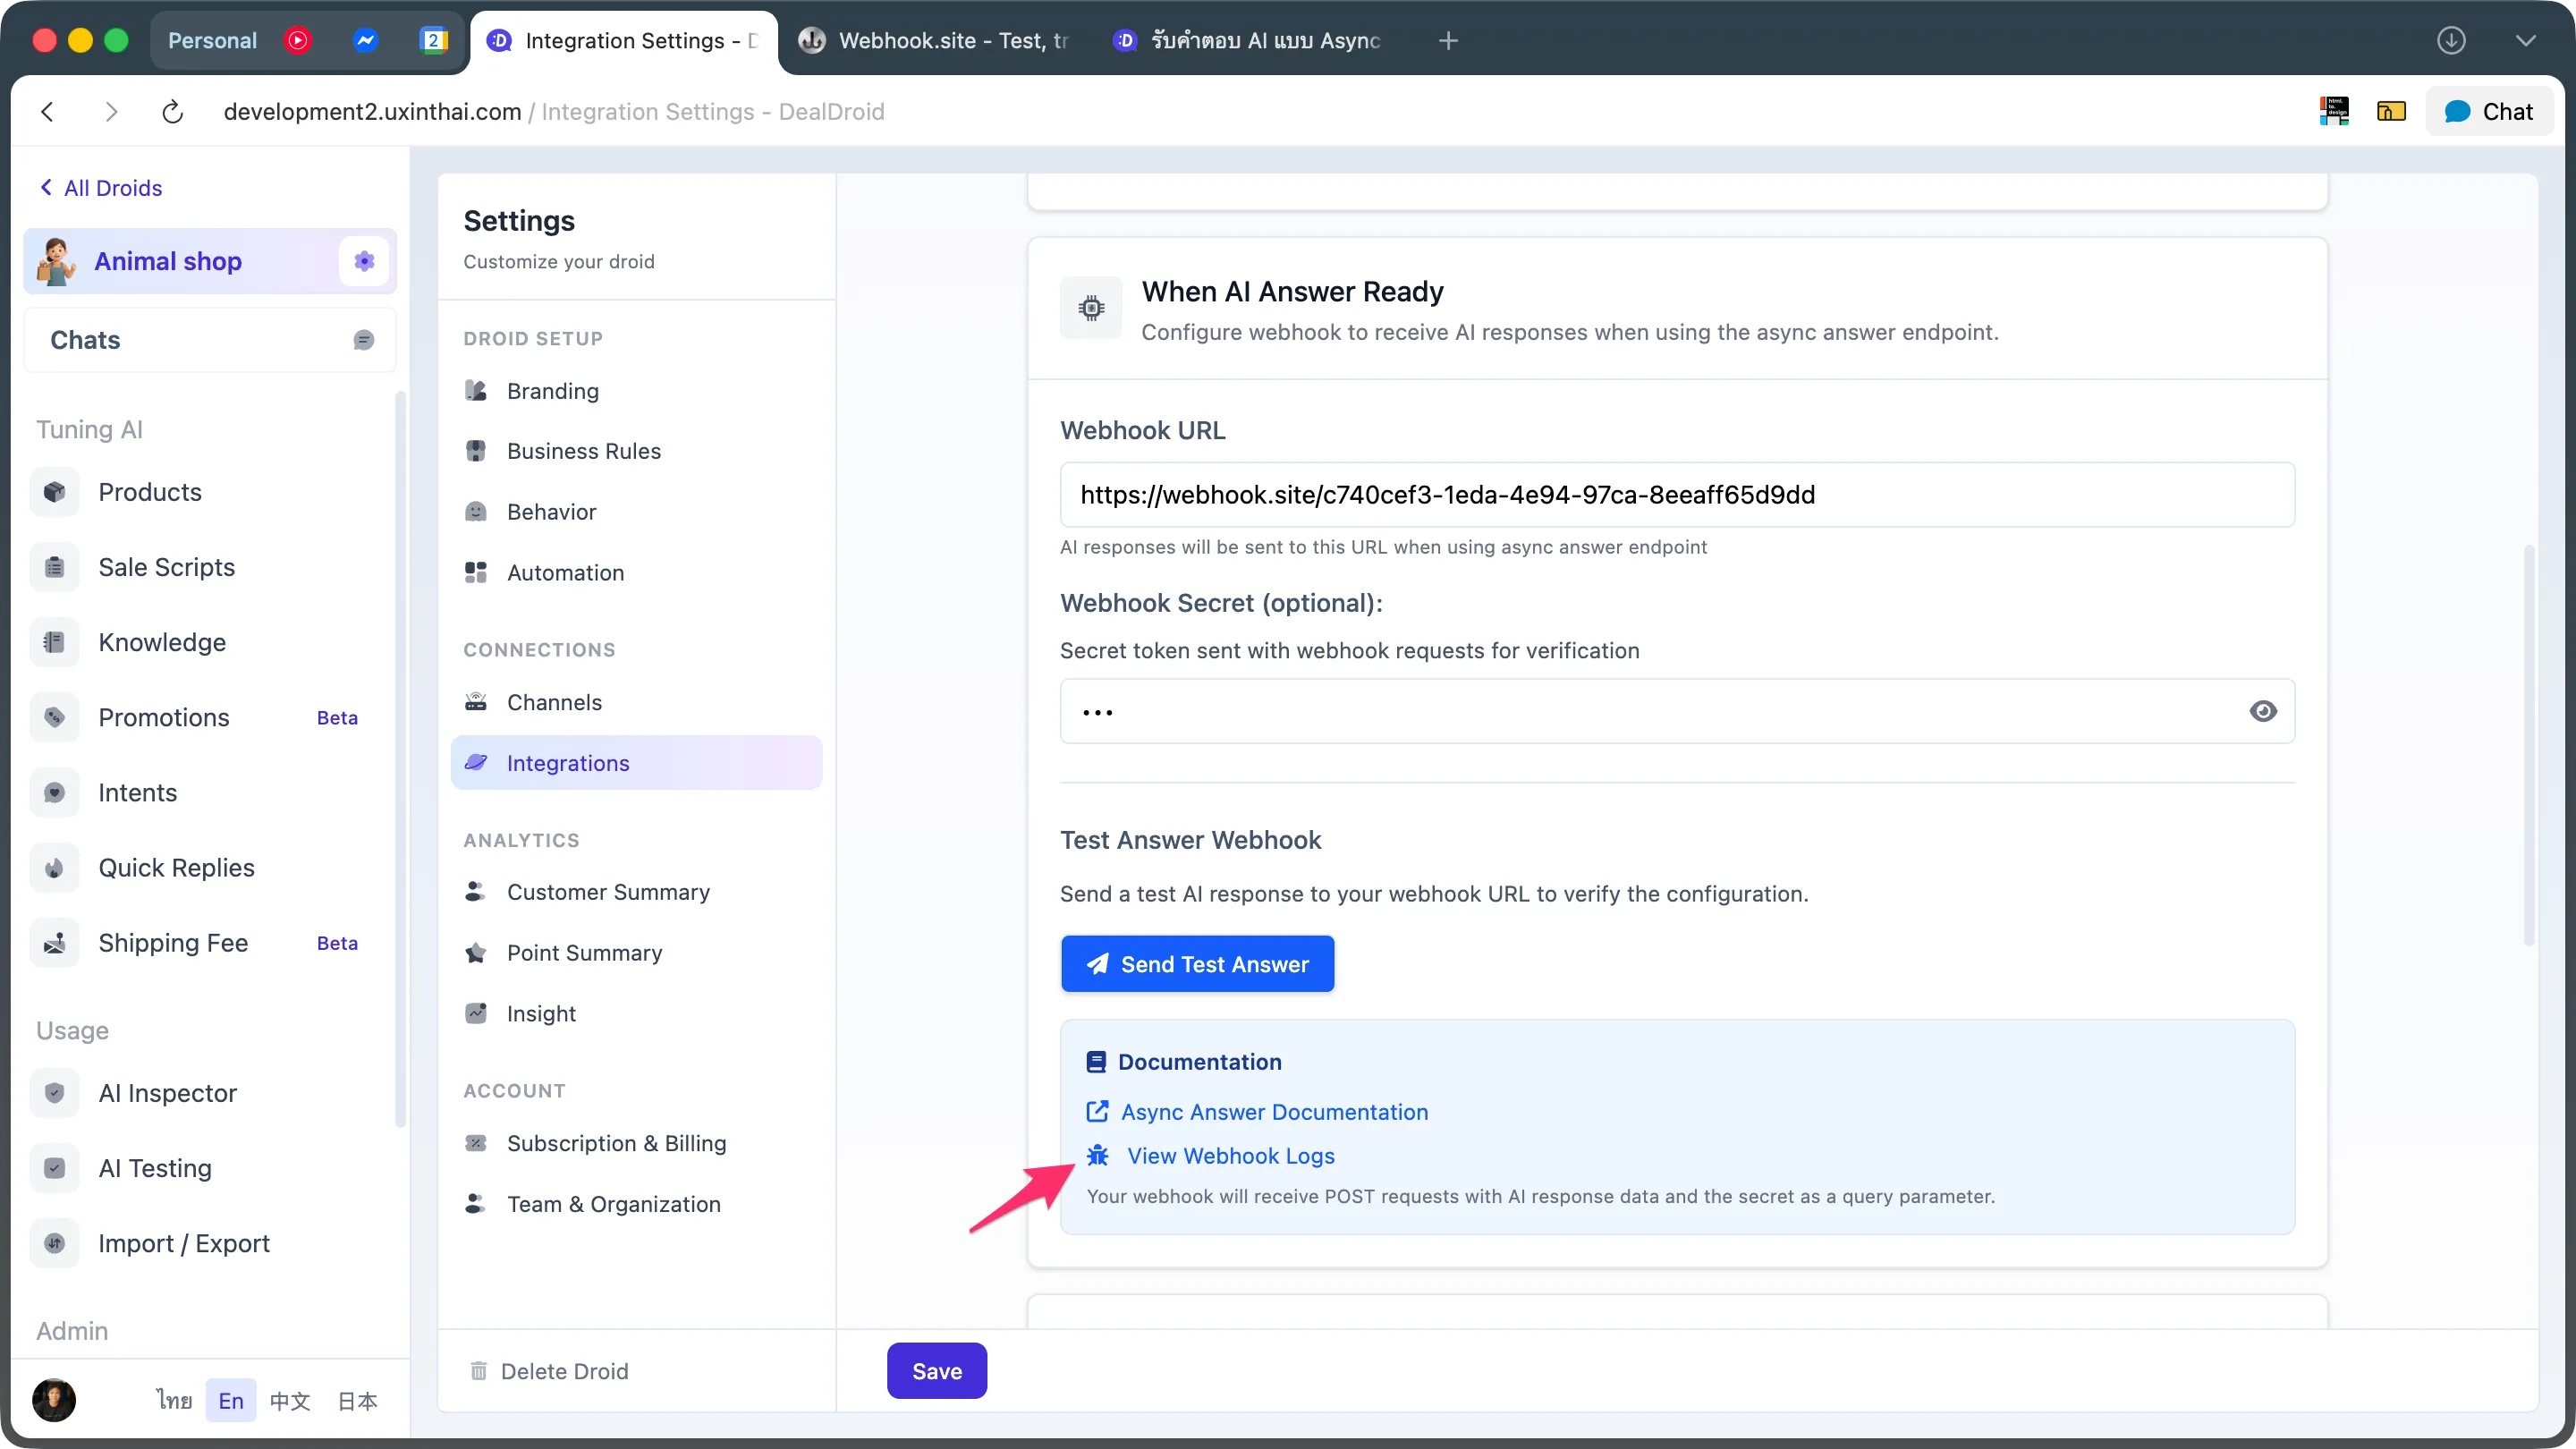
Task: Click the Automation icon under Droid Setup
Action: tap(476, 572)
